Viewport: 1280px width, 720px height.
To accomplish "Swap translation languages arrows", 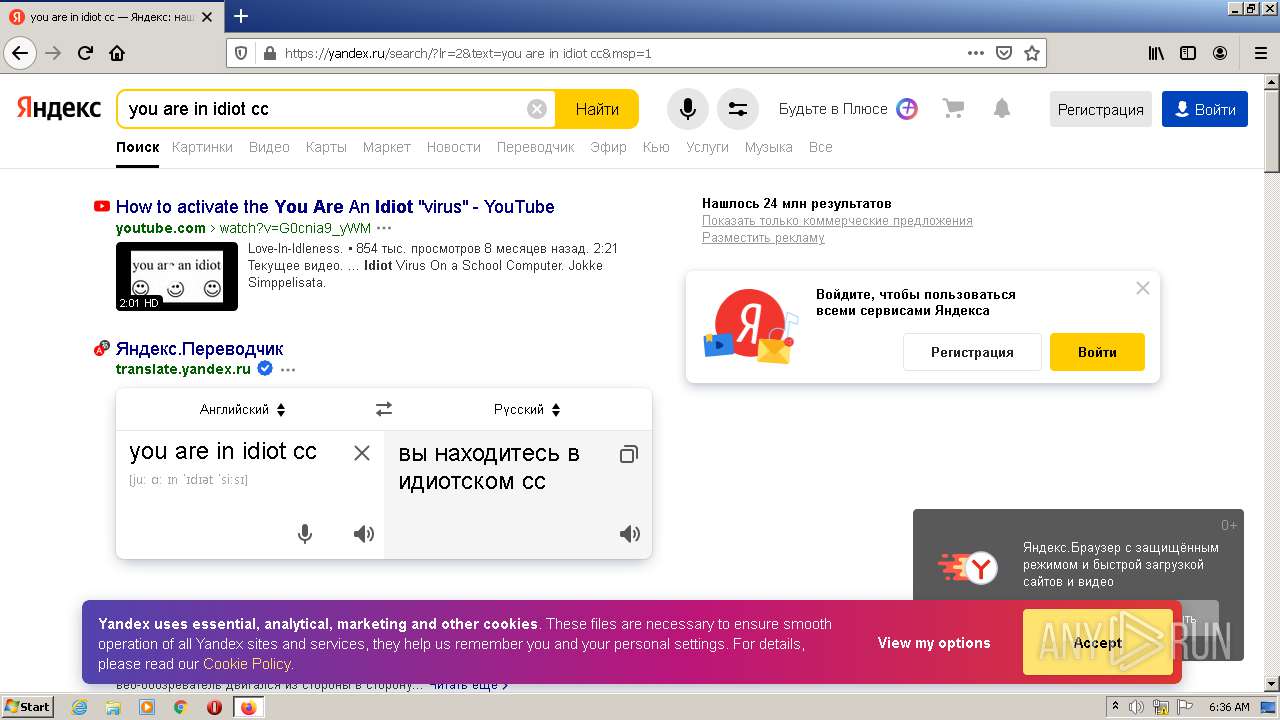I will 384,409.
